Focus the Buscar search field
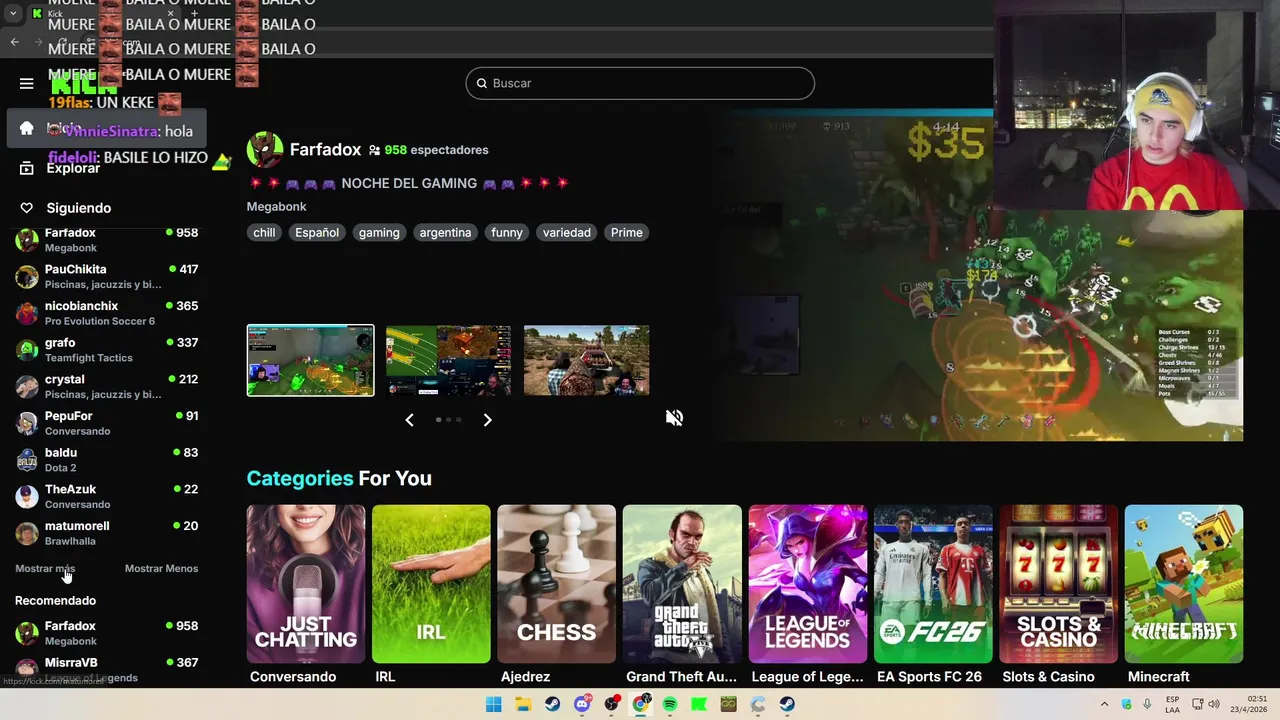 pyautogui.click(x=640, y=83)
